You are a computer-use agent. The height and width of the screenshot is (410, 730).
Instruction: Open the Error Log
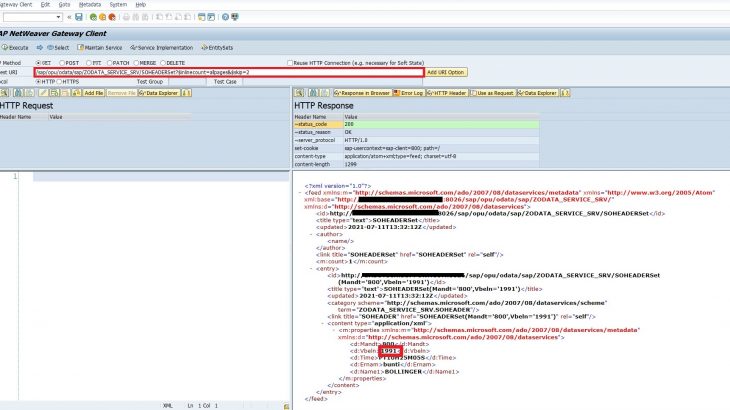tap(410, 92)
